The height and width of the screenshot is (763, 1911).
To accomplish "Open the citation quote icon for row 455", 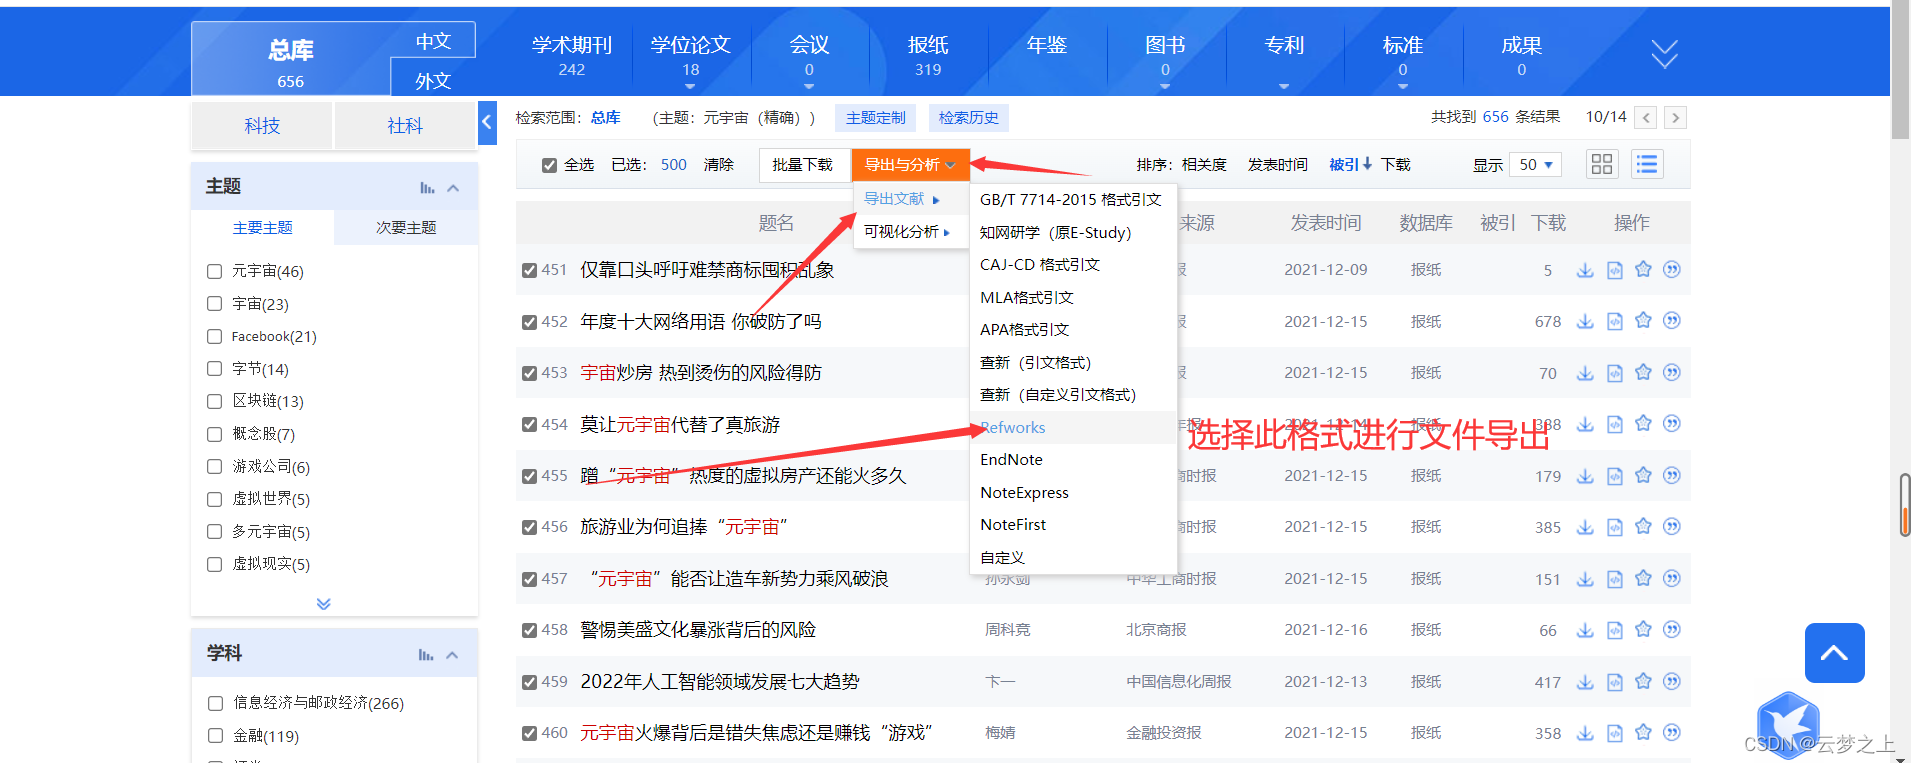I will [x=1672, y=475].
